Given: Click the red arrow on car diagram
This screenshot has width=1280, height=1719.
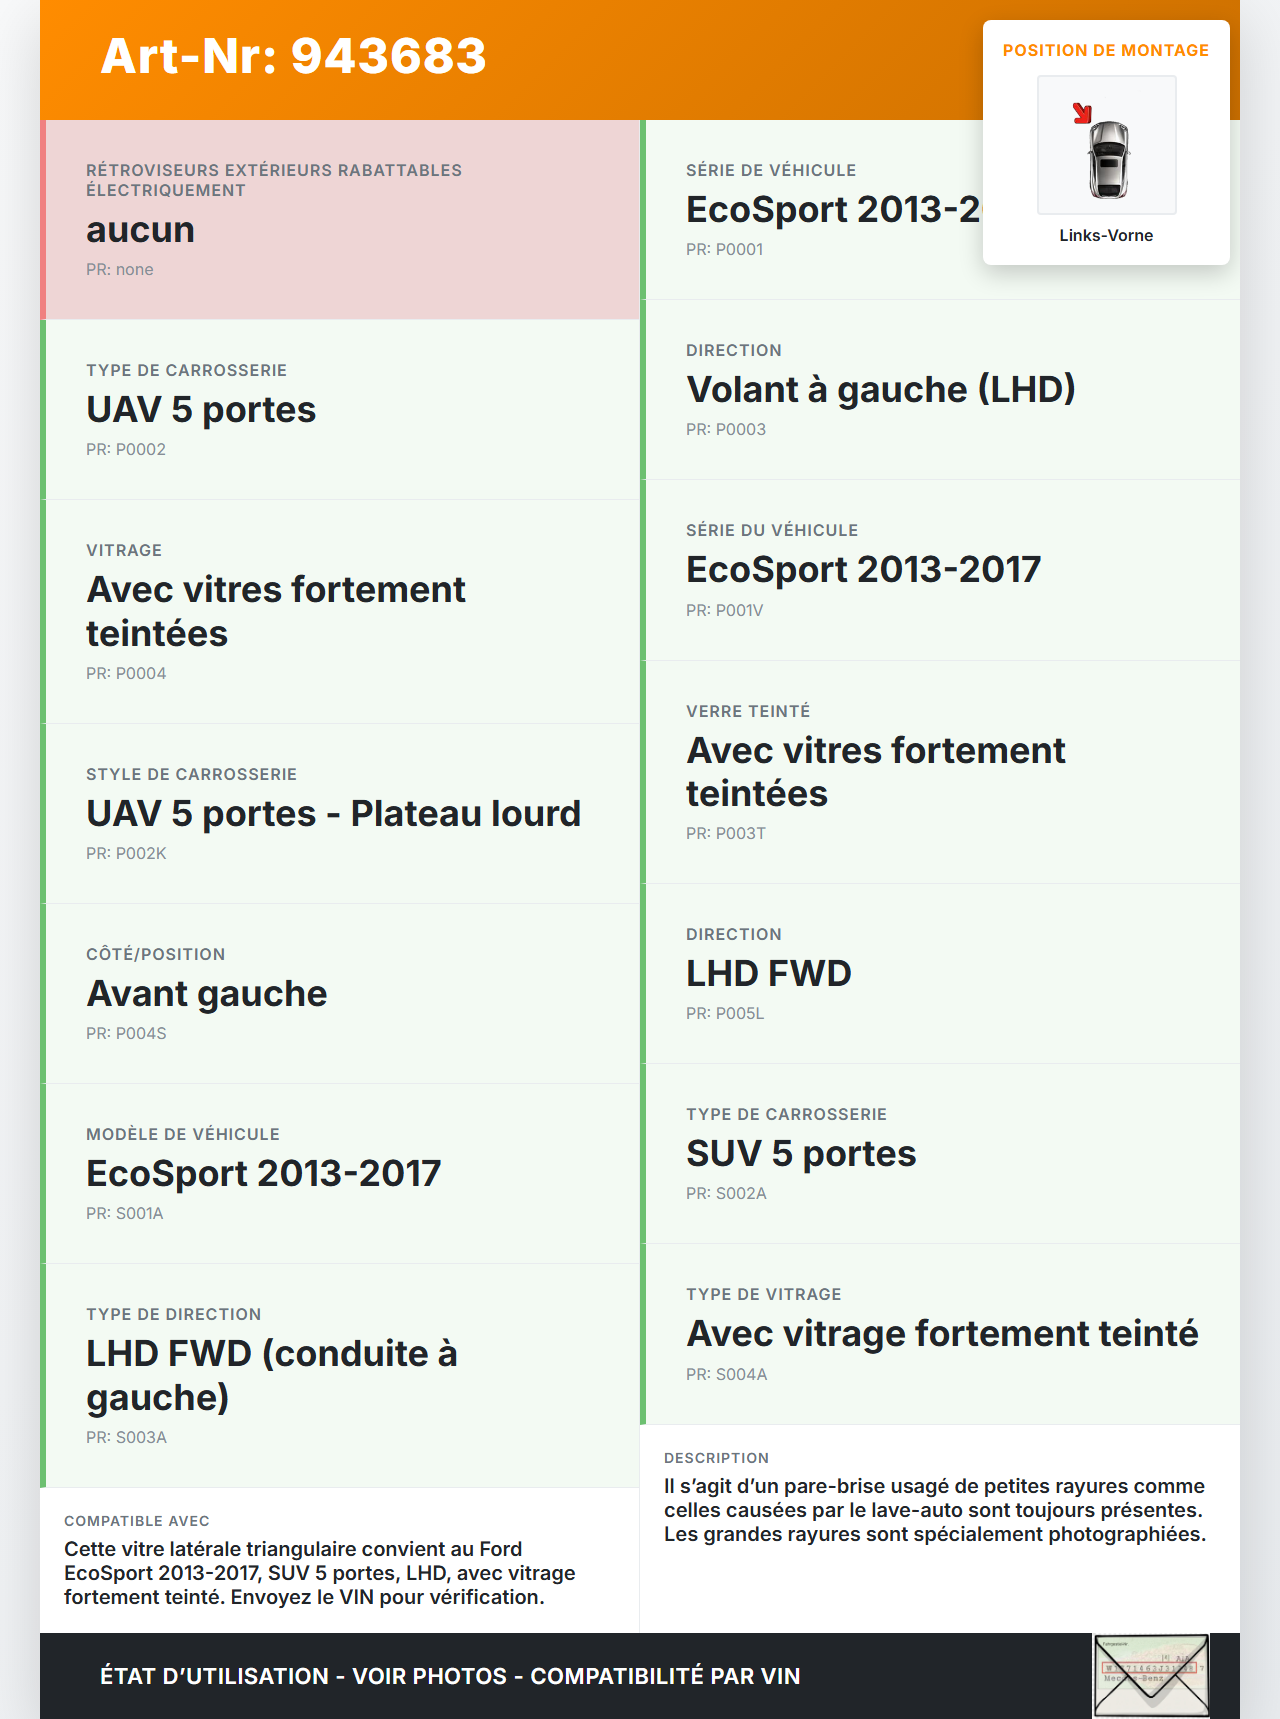Looking at the screenshot, I should (x=1081, y=113).
